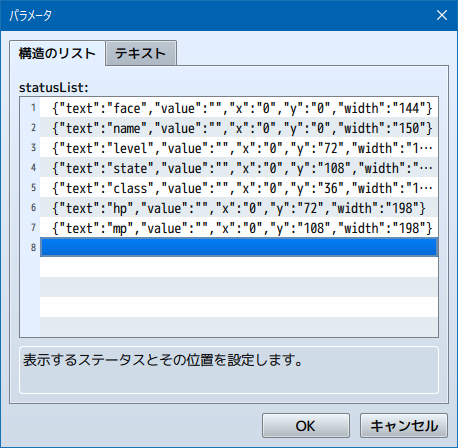Viewport: 458px width, 448px height.
Task: Click the キャンセル button
Action: click(x=404, y=426)
